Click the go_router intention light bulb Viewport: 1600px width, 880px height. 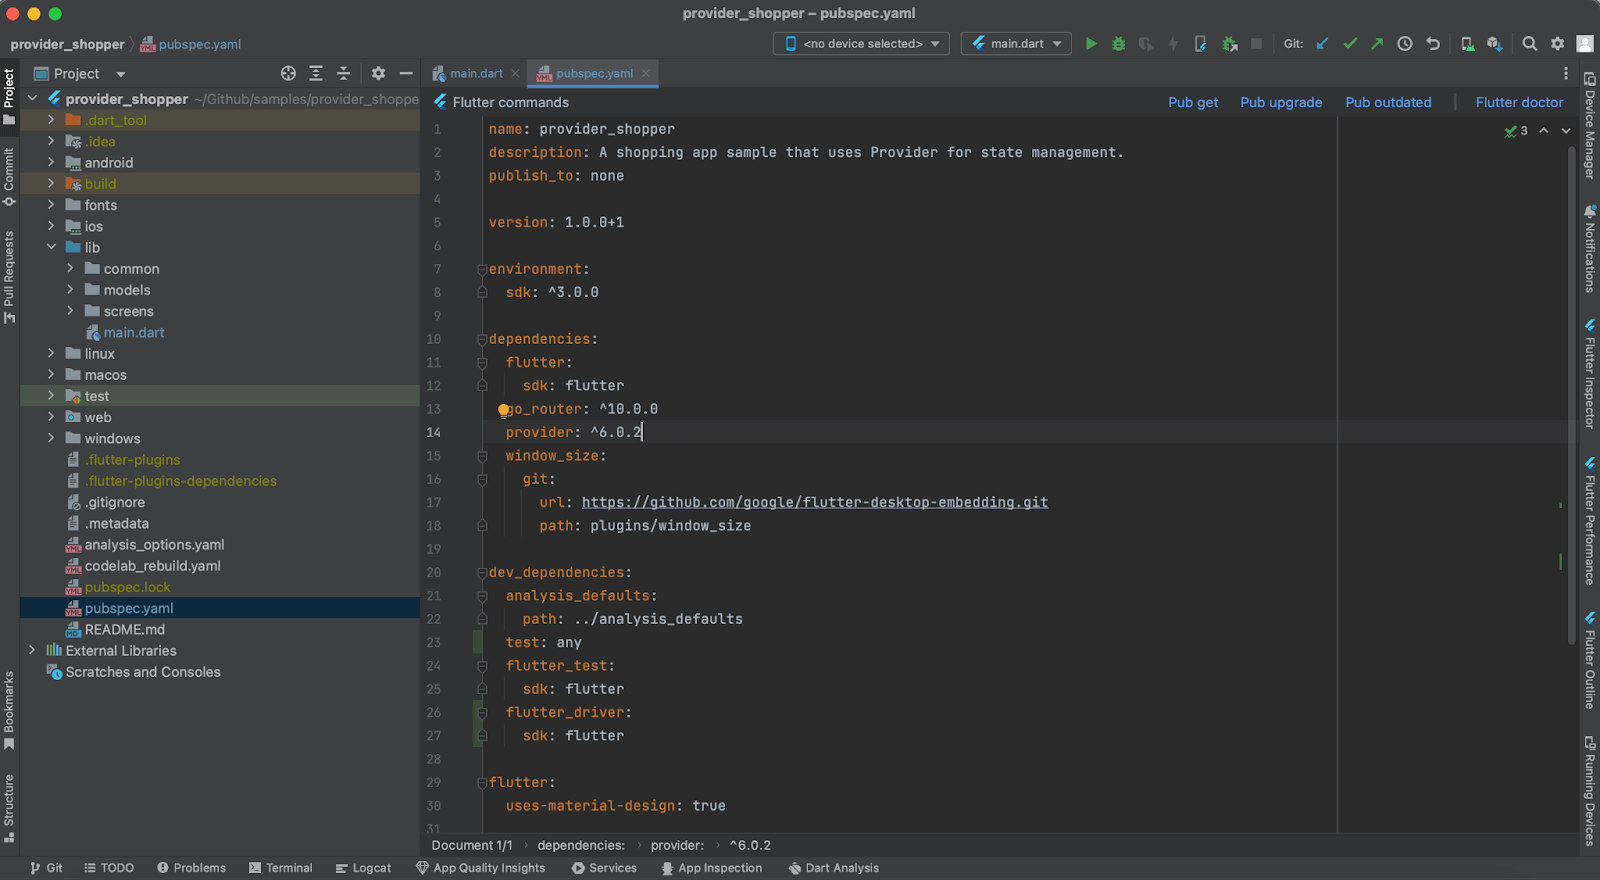tap(504, 410)
